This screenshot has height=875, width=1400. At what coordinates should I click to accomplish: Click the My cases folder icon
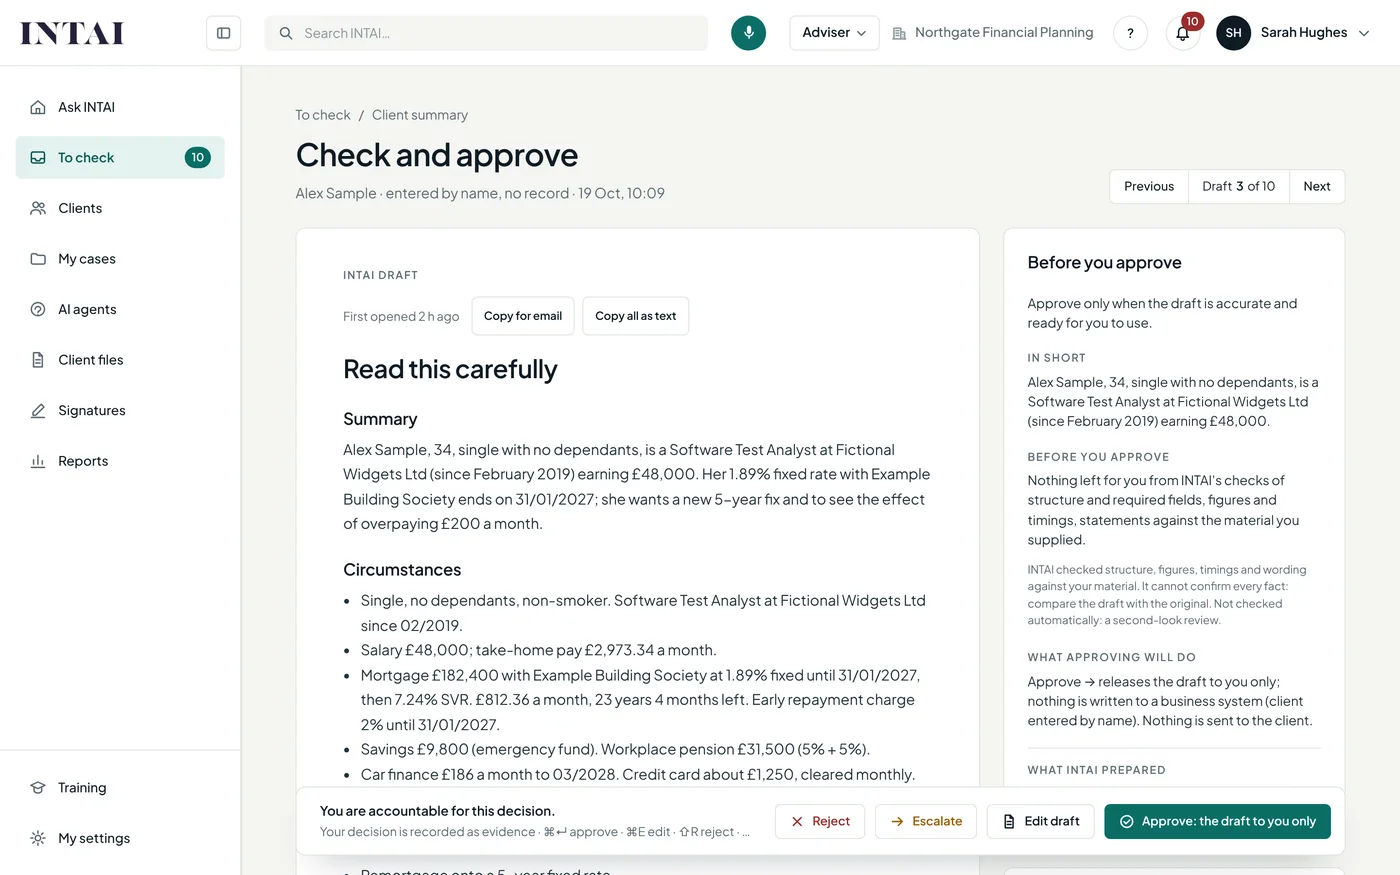(38, 259)
